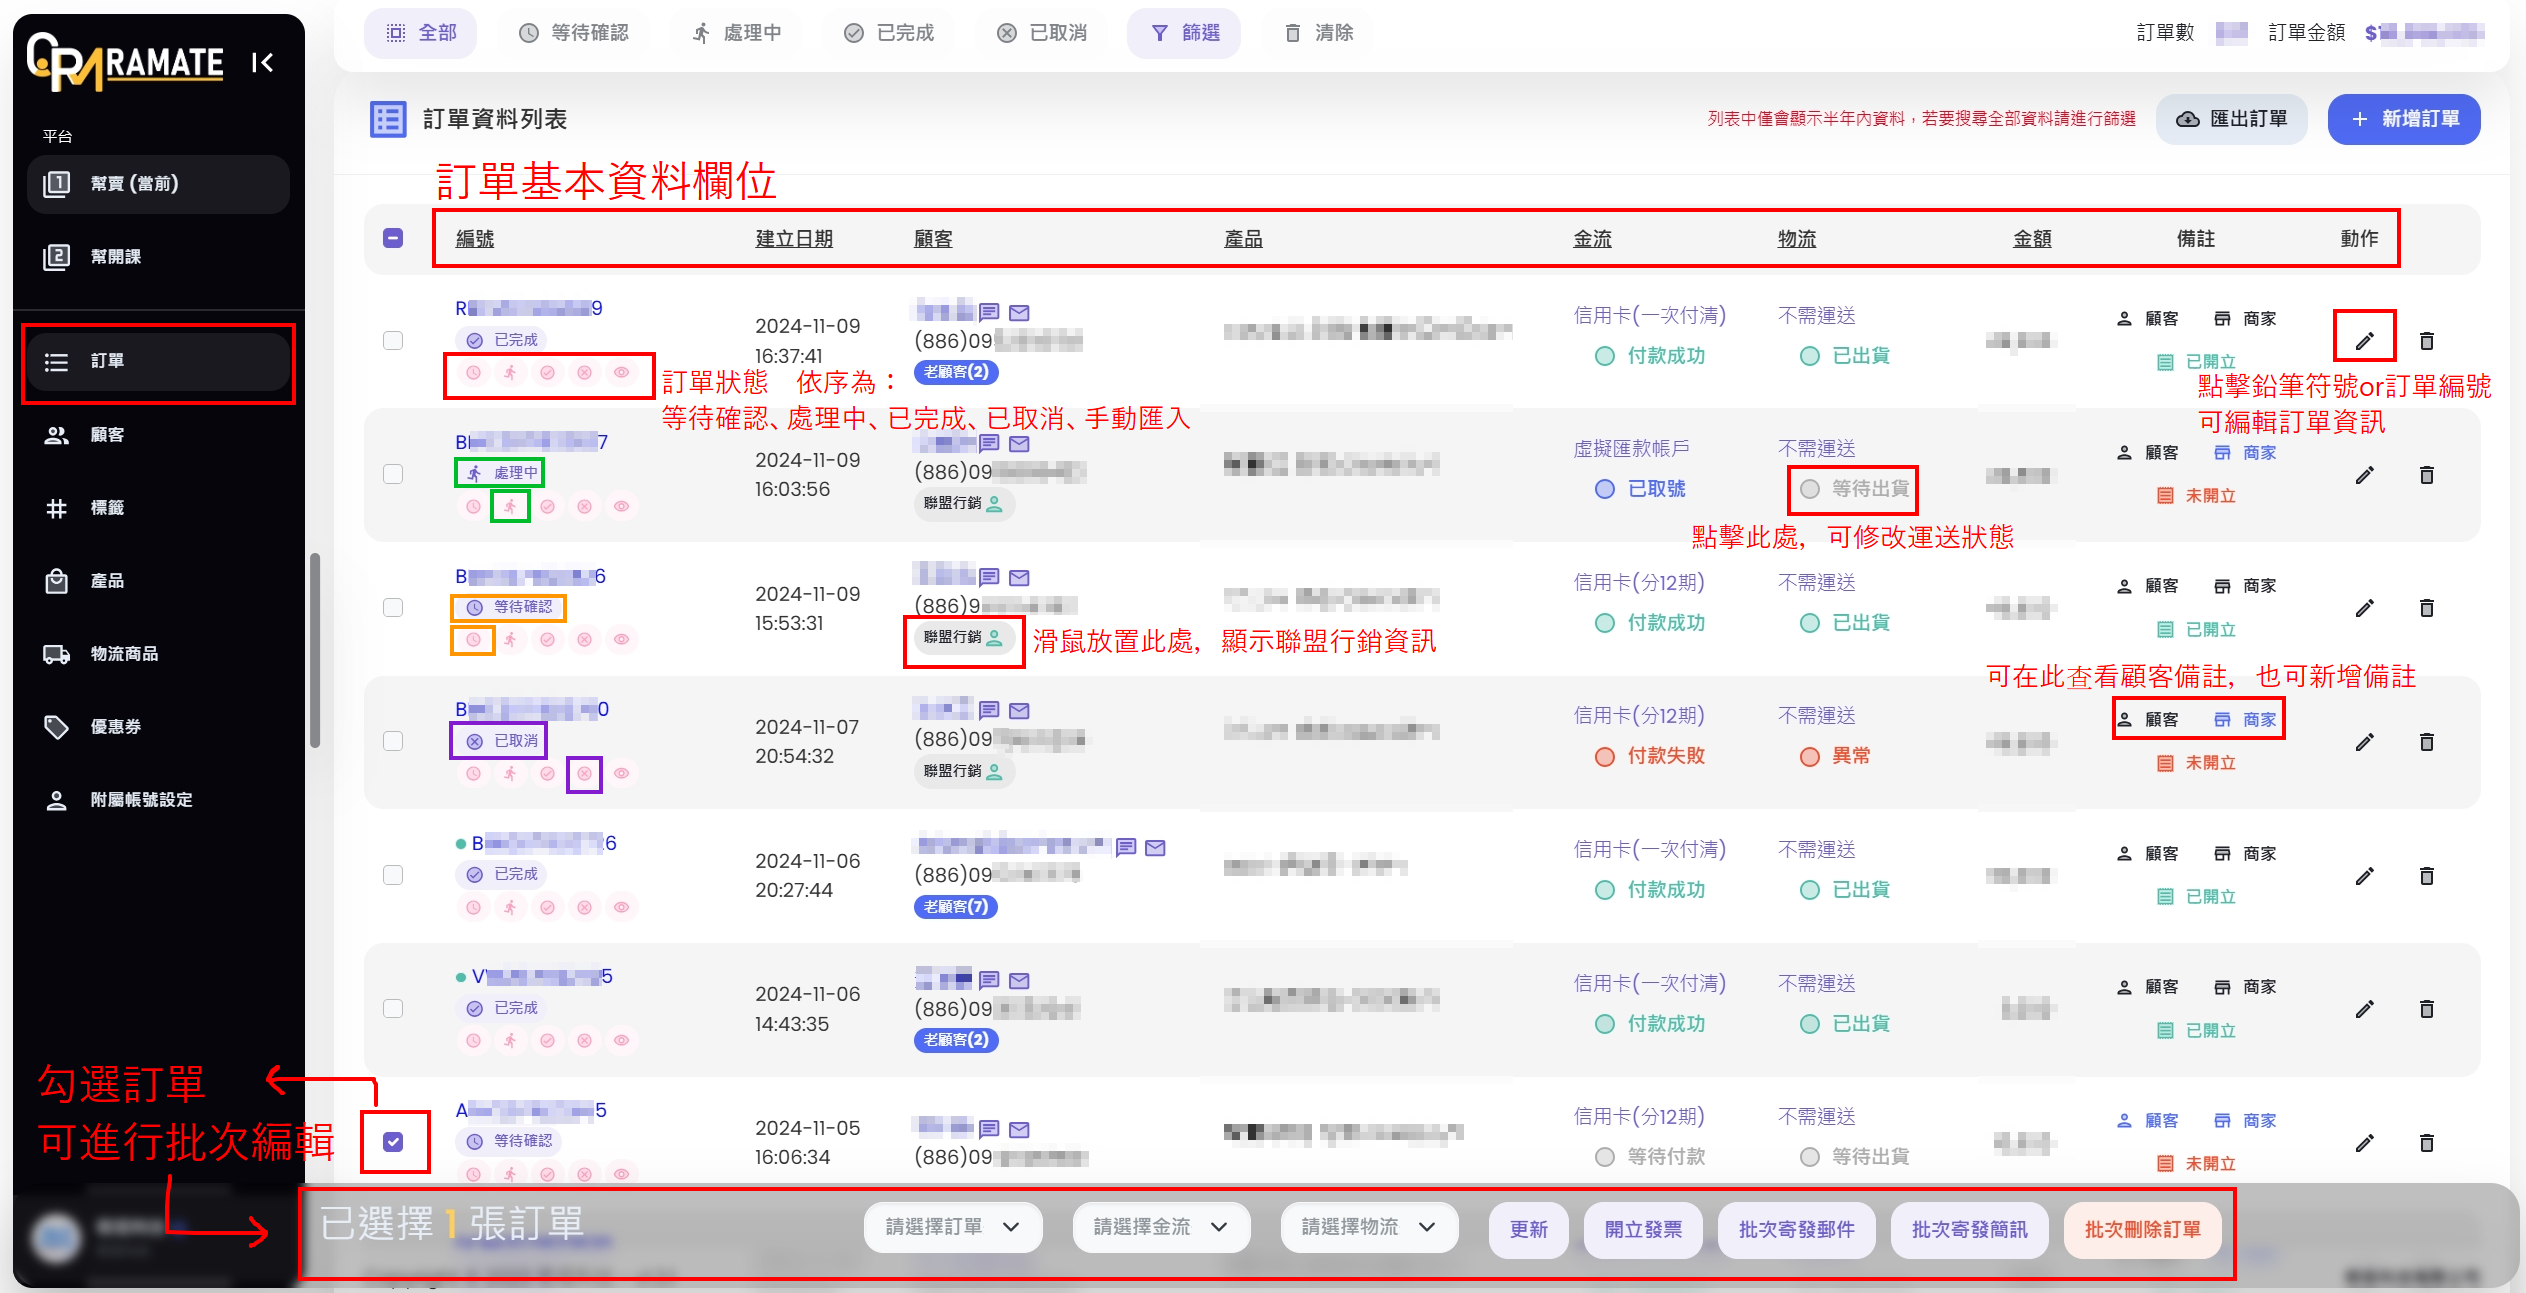The height and width of the screenshot is (1293, 2526).
Task: Click the 新增訂單 button
Action: 2403,119
